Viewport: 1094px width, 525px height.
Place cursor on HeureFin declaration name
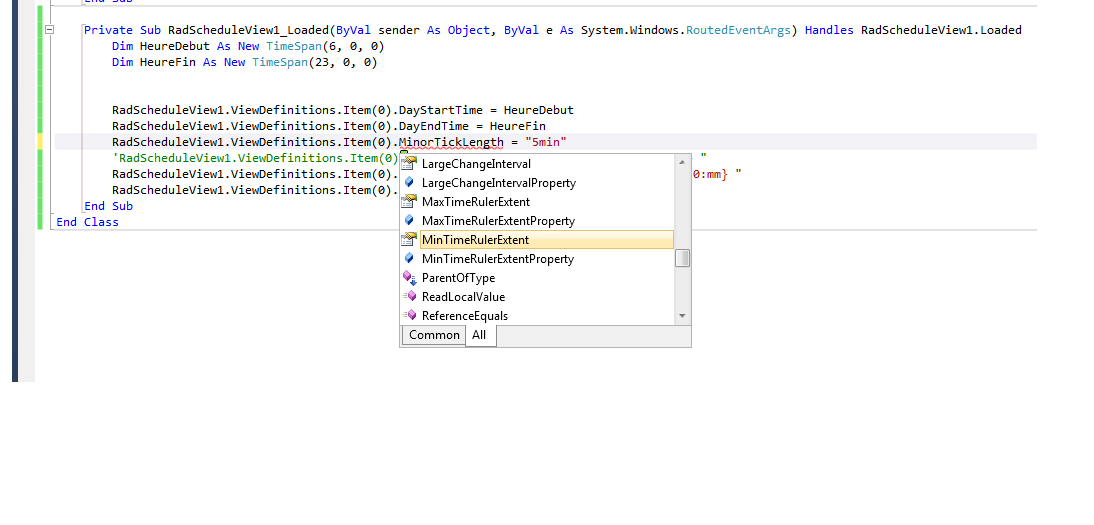coord(167,62)
